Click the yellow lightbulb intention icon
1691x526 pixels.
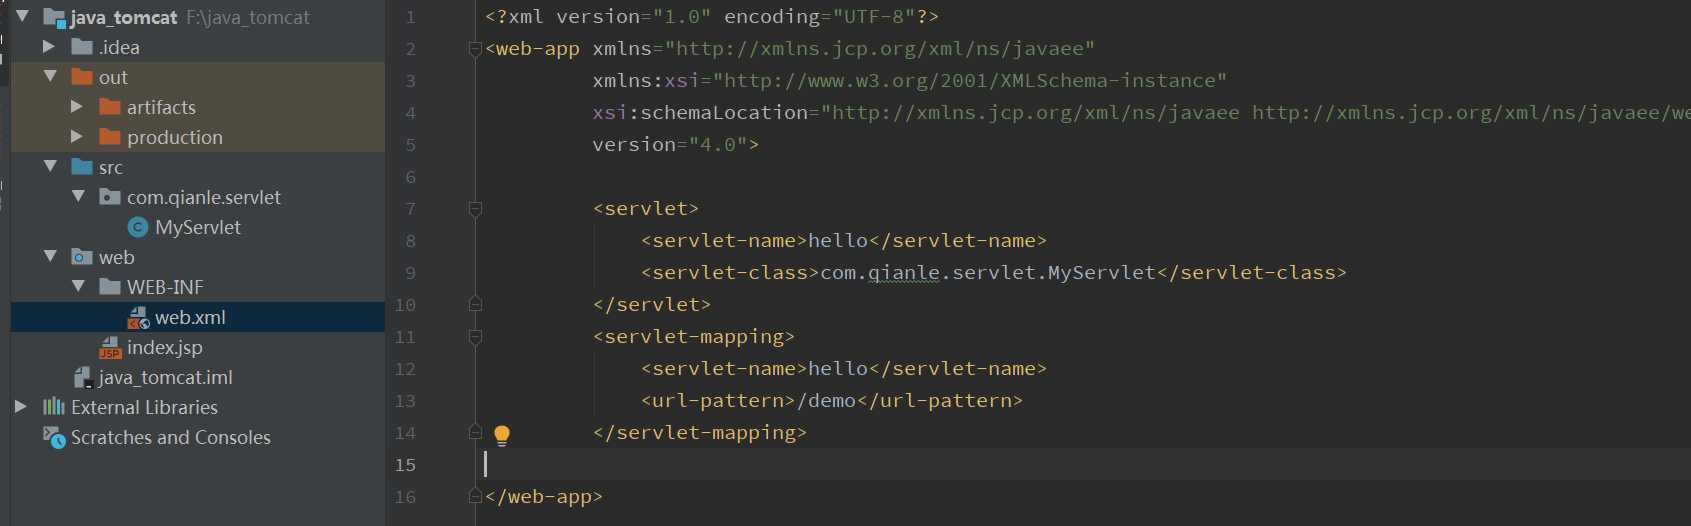click(x=502, y=434)
